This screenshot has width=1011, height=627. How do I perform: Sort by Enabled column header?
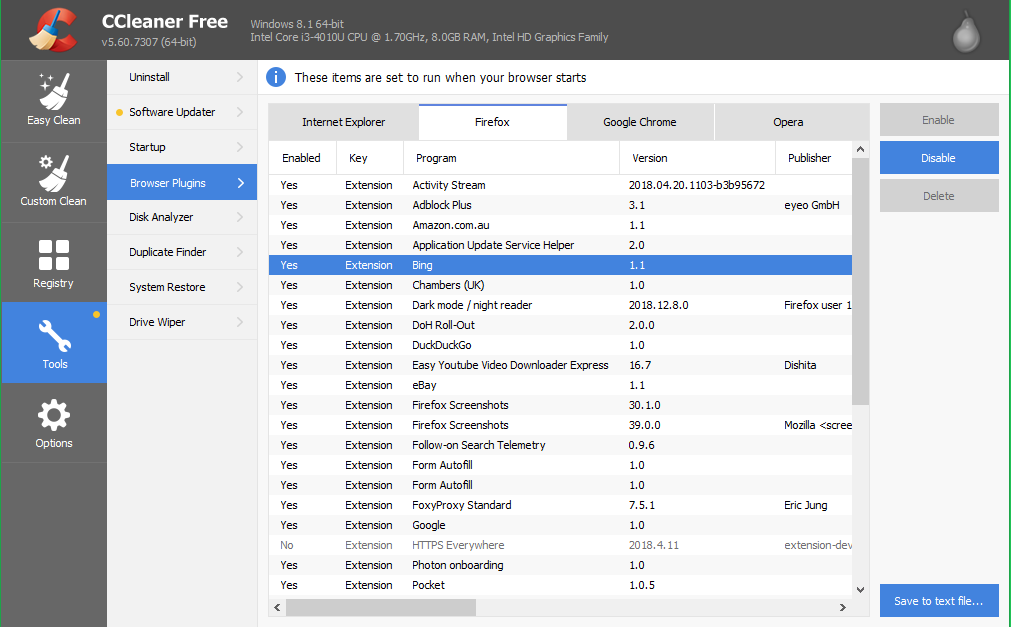pyautogui.click(x=302, y=158)
